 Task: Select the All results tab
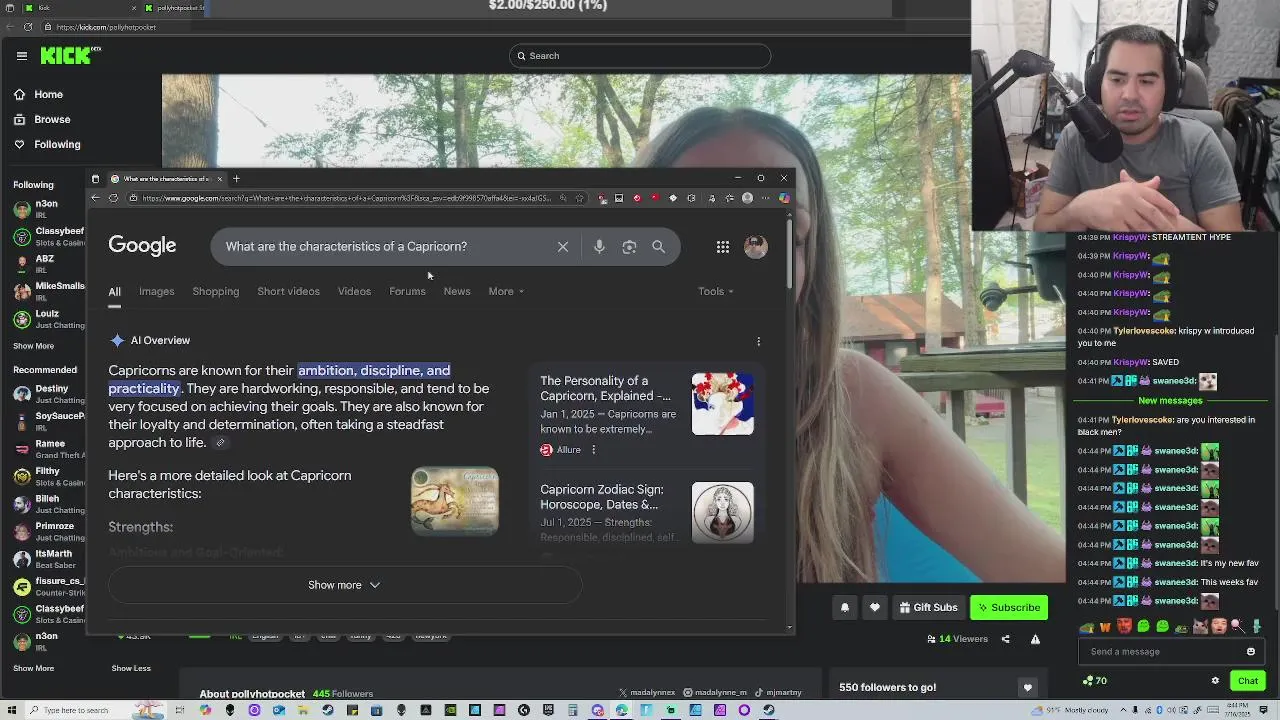point(114,292)
